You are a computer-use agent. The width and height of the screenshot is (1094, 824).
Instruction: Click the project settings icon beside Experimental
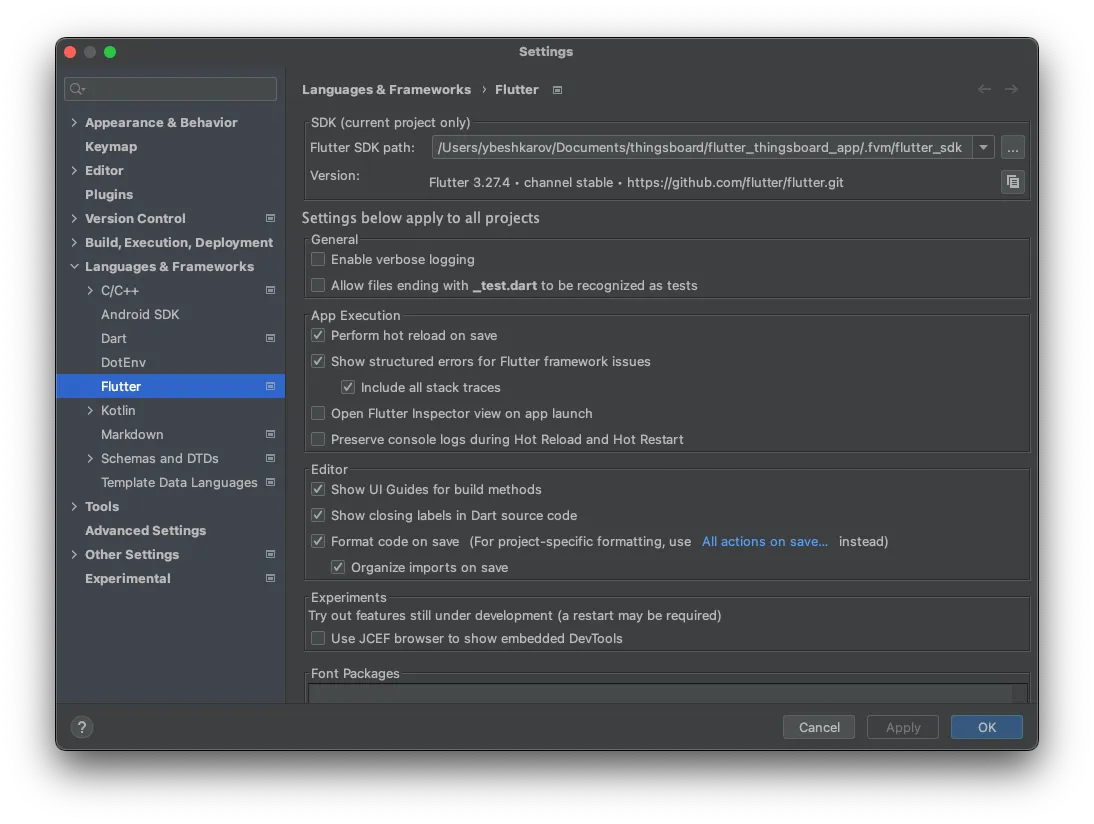tap(270, 578)
